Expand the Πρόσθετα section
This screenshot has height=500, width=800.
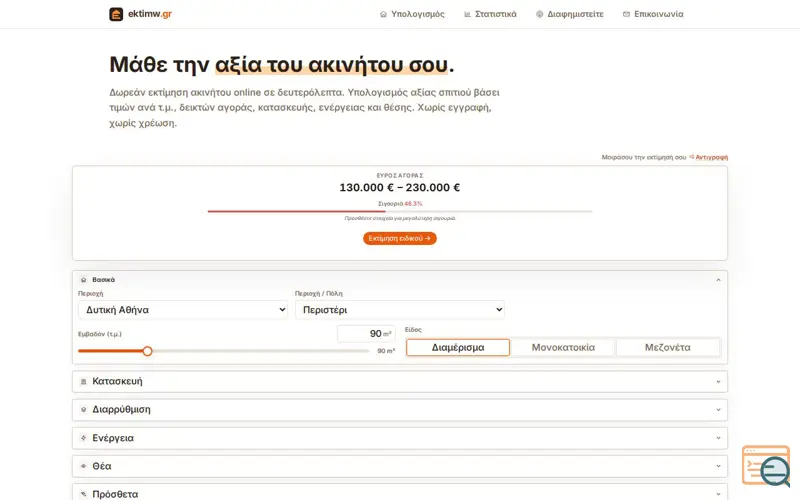click(x=399, y=493)
